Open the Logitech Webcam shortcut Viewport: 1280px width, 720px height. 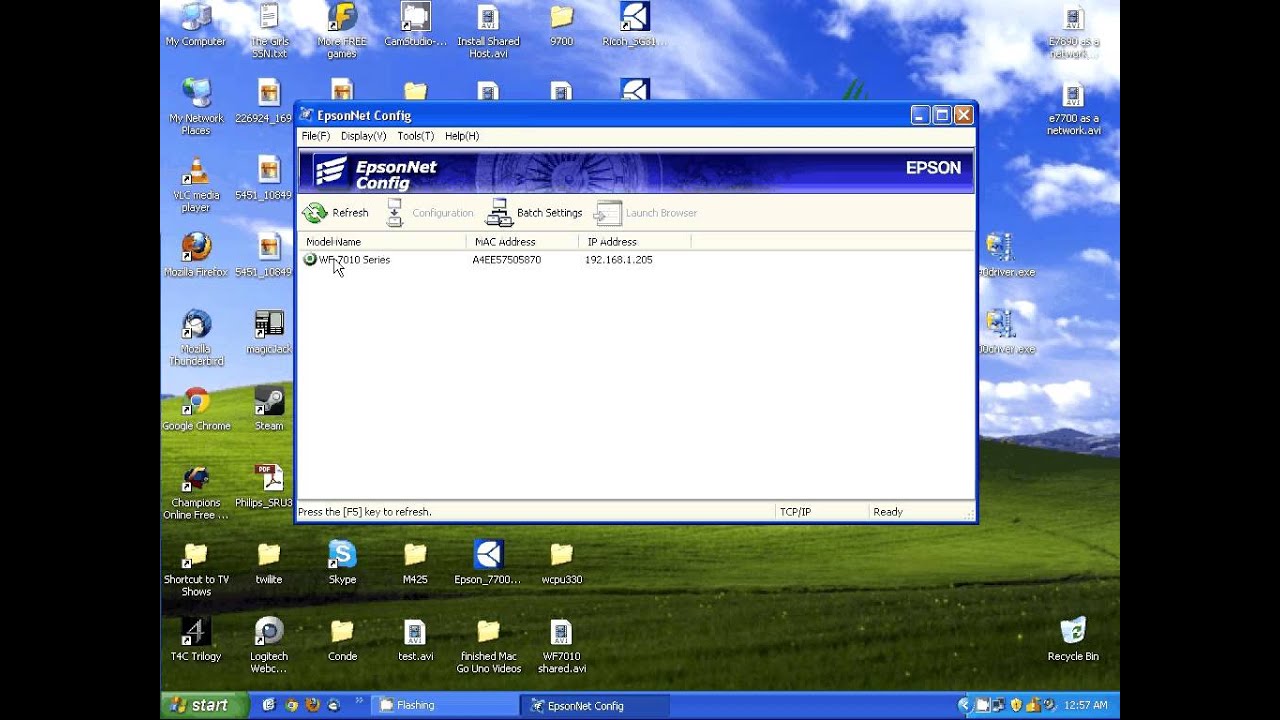[269, 647]
